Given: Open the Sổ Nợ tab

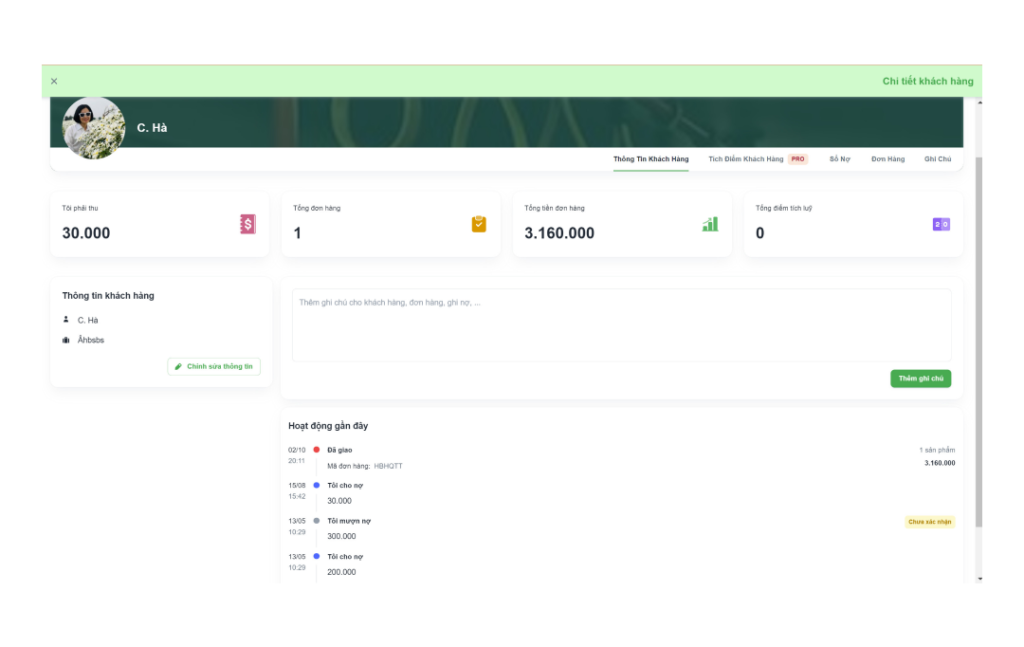Looking at the screenshot, I should [x=839, y=159].
